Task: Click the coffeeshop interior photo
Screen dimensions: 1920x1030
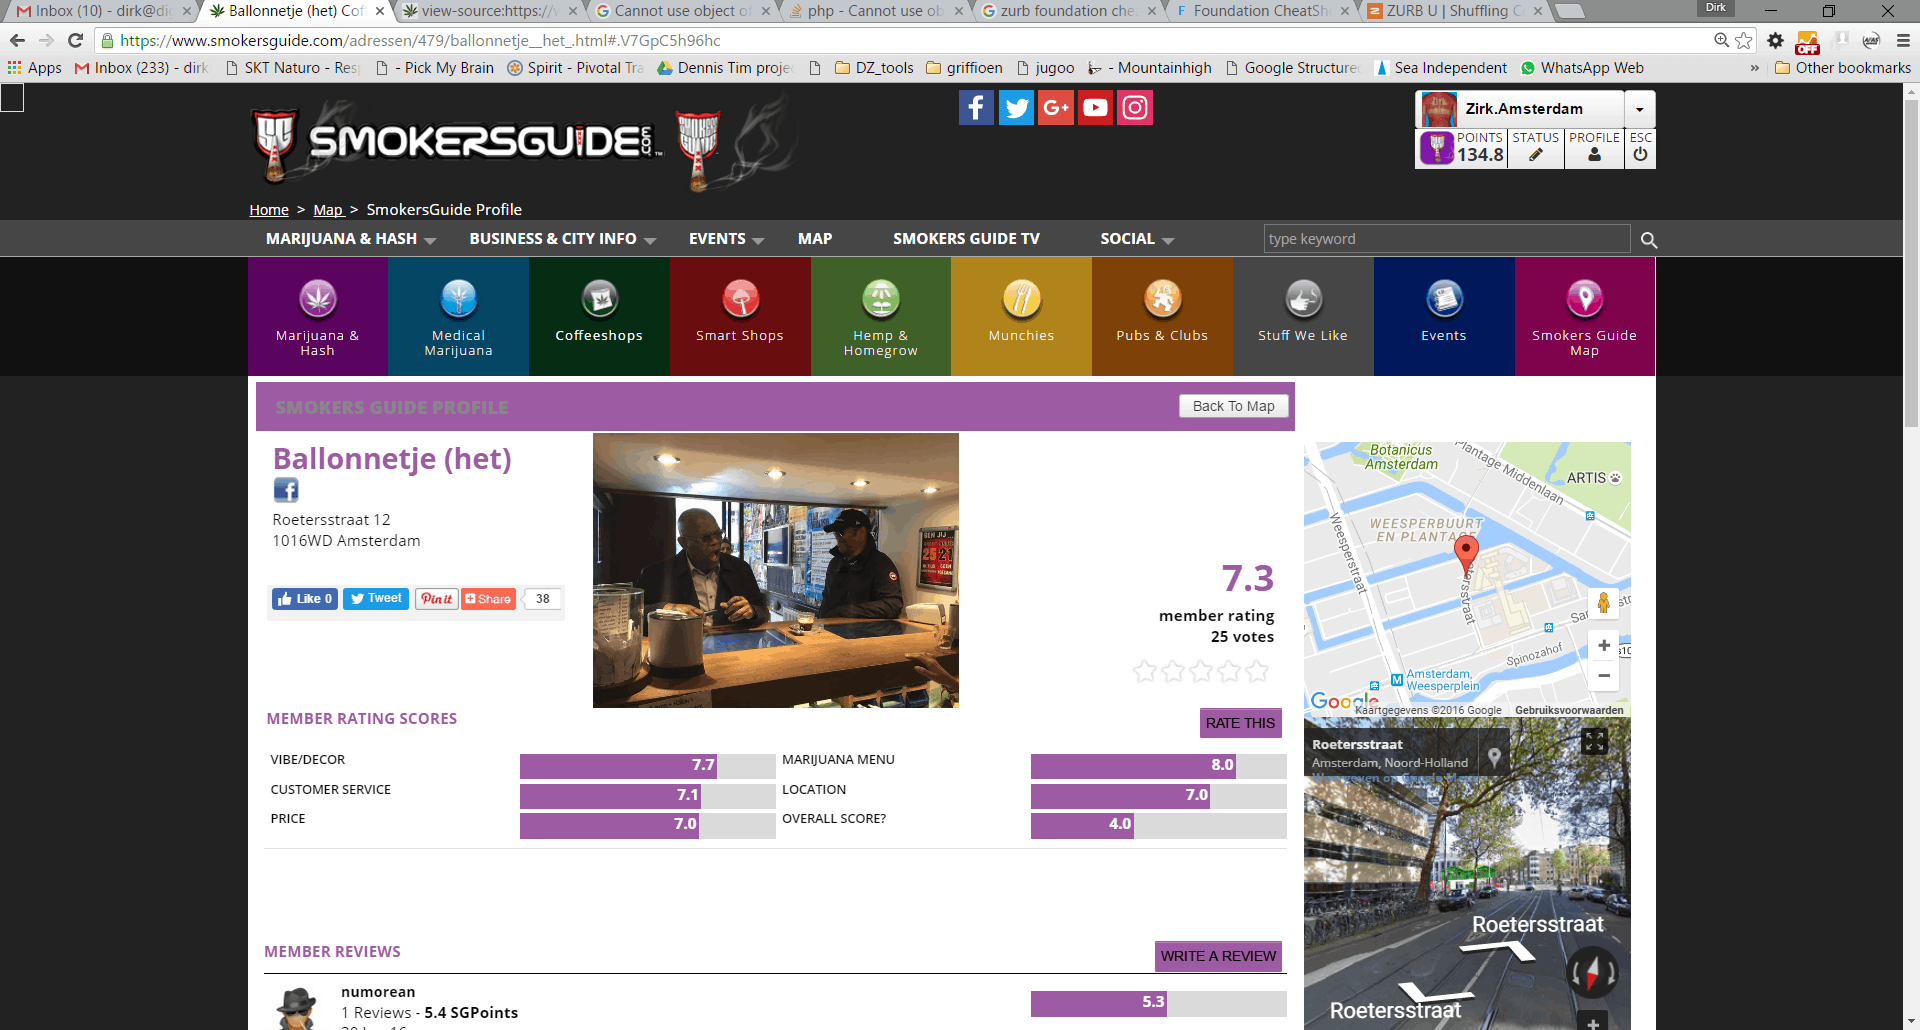Action: 776,570
